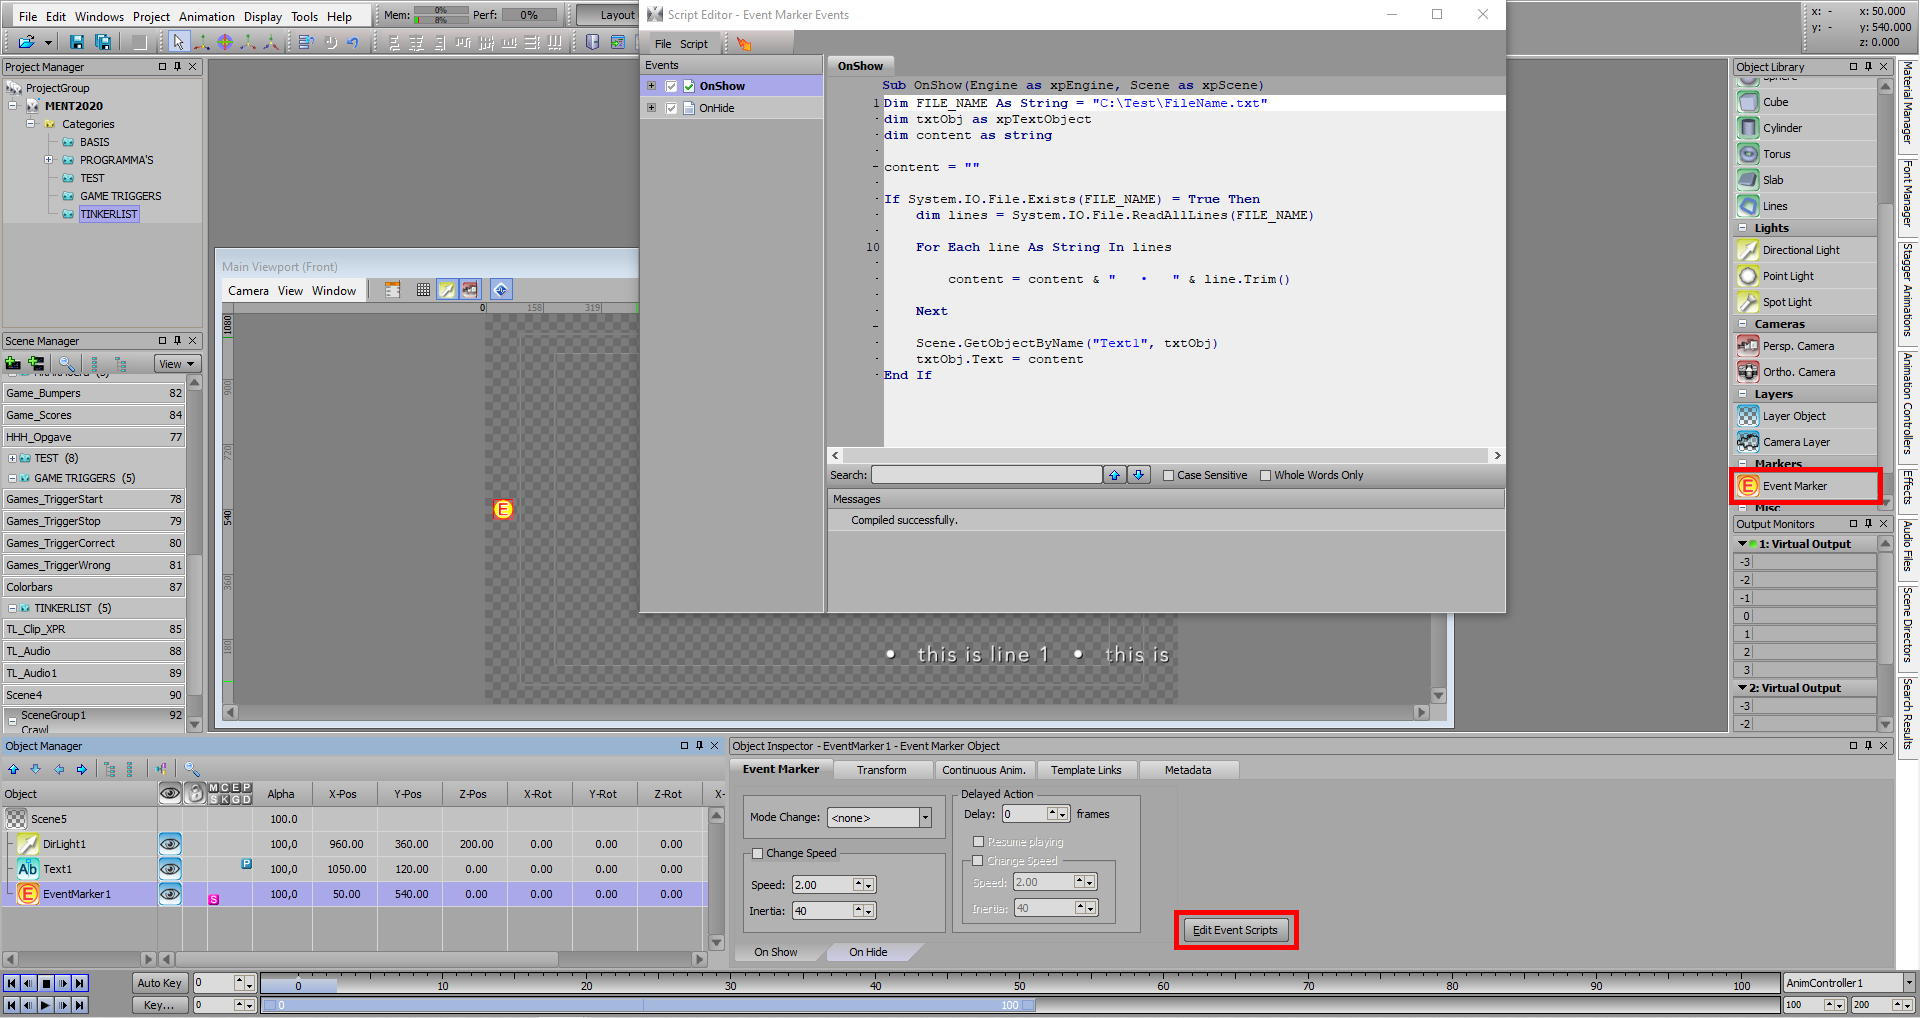The image size is (1920, 1018).
Task: Click Add Scene Group icon in Scene Manager
Action: coord(37,364)
